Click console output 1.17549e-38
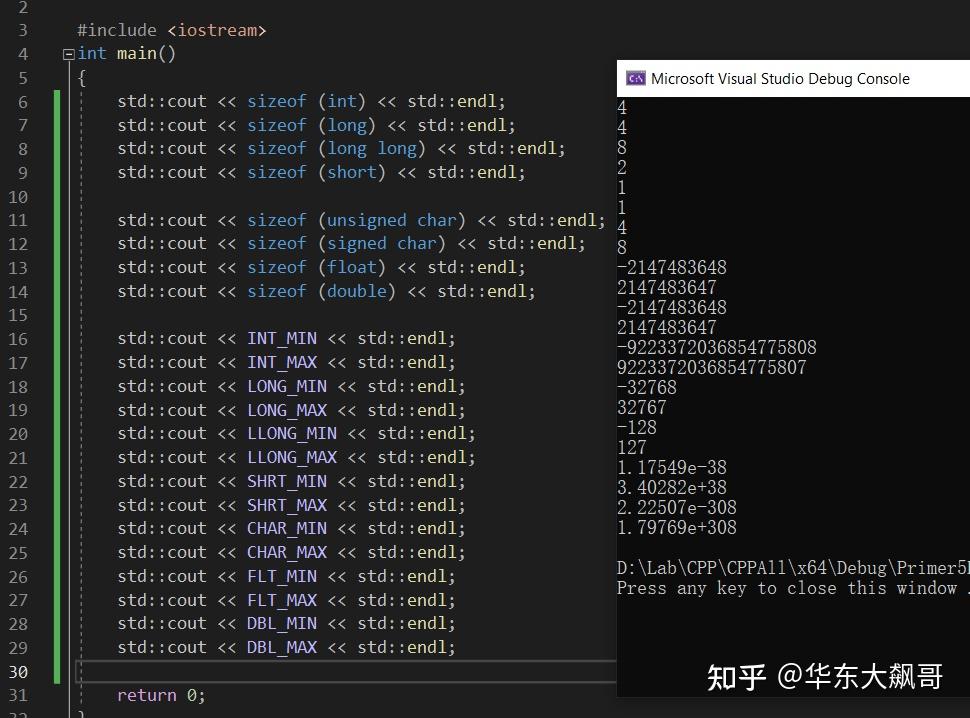Screen dimensions: 970x718 point(672,468)
